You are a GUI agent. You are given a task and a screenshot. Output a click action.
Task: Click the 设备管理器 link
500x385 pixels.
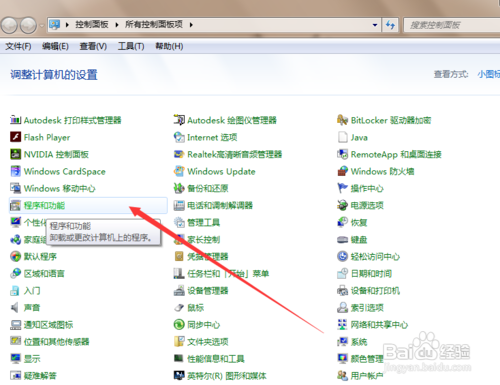[x=208, y=291]
